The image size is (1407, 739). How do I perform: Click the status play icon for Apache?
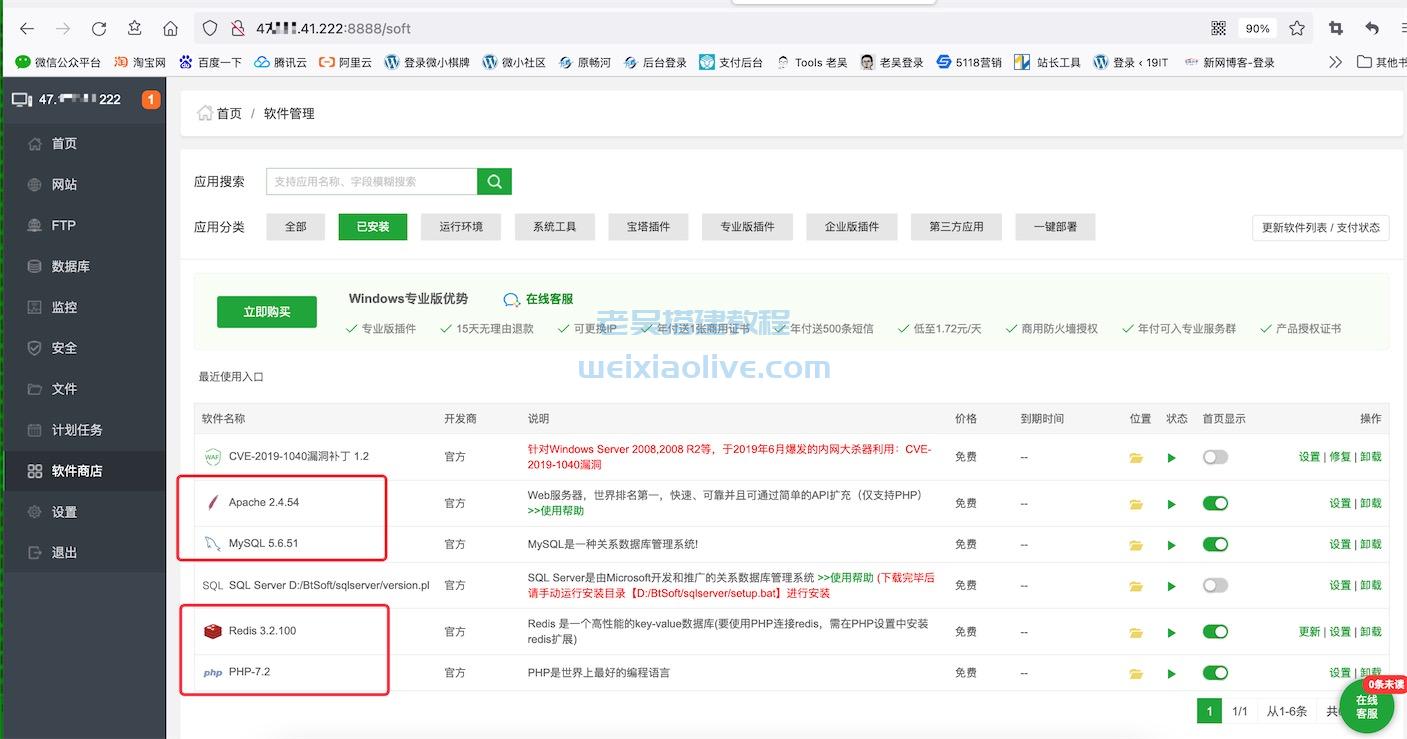pyautogui.click(x=1172, y=504)
